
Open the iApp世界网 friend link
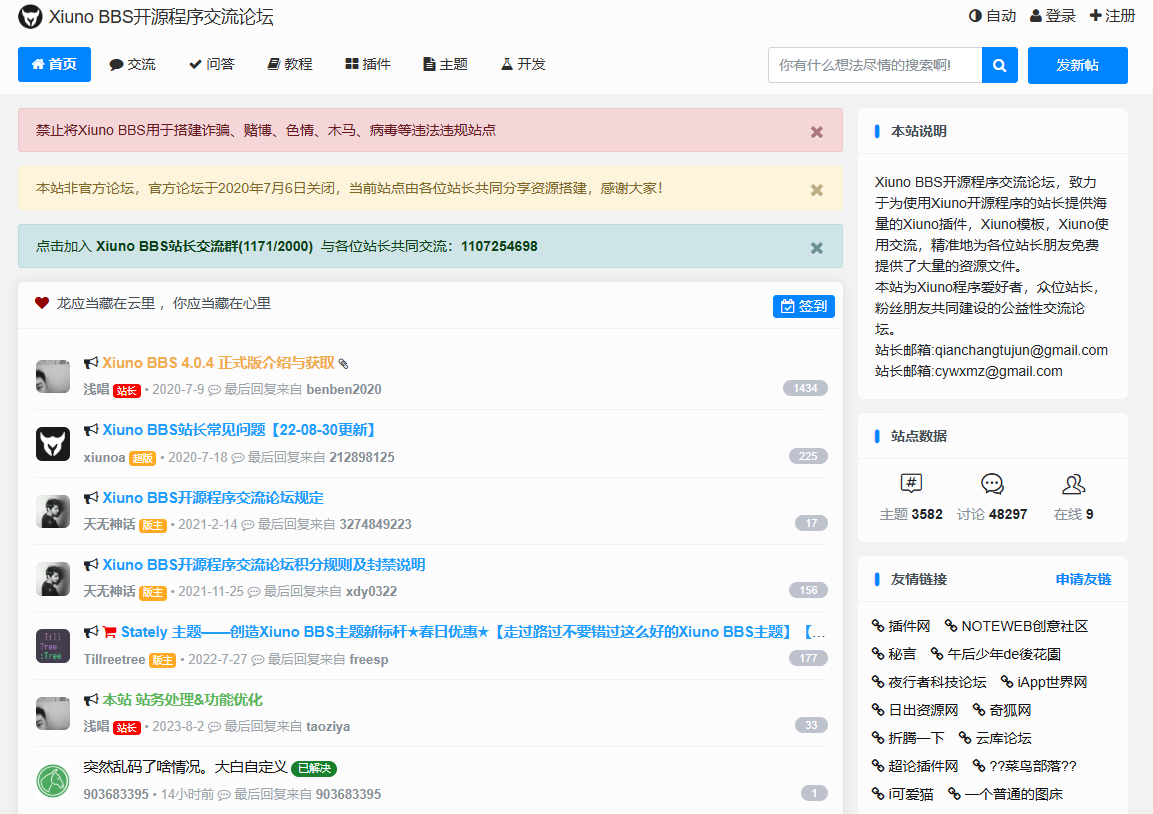point(1044,682)
